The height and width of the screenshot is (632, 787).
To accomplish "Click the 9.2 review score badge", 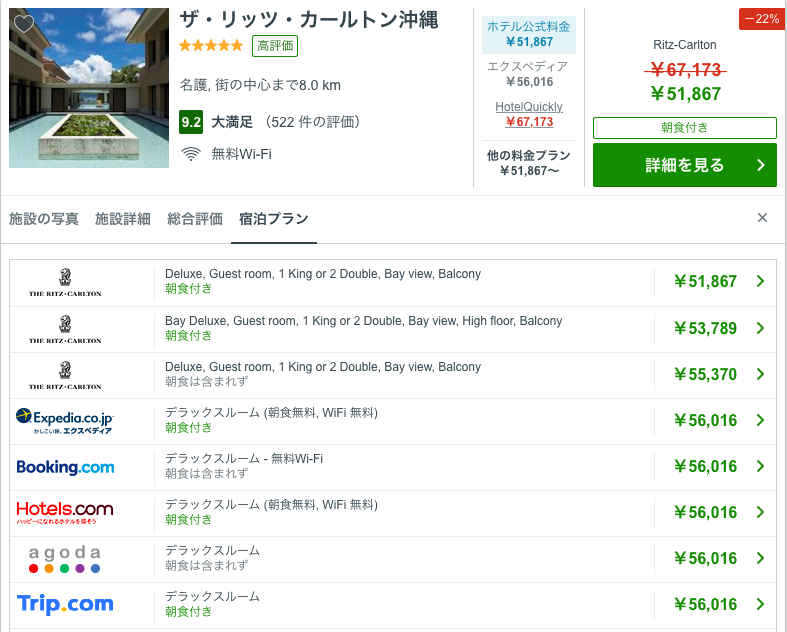I will tap(191, 122).
